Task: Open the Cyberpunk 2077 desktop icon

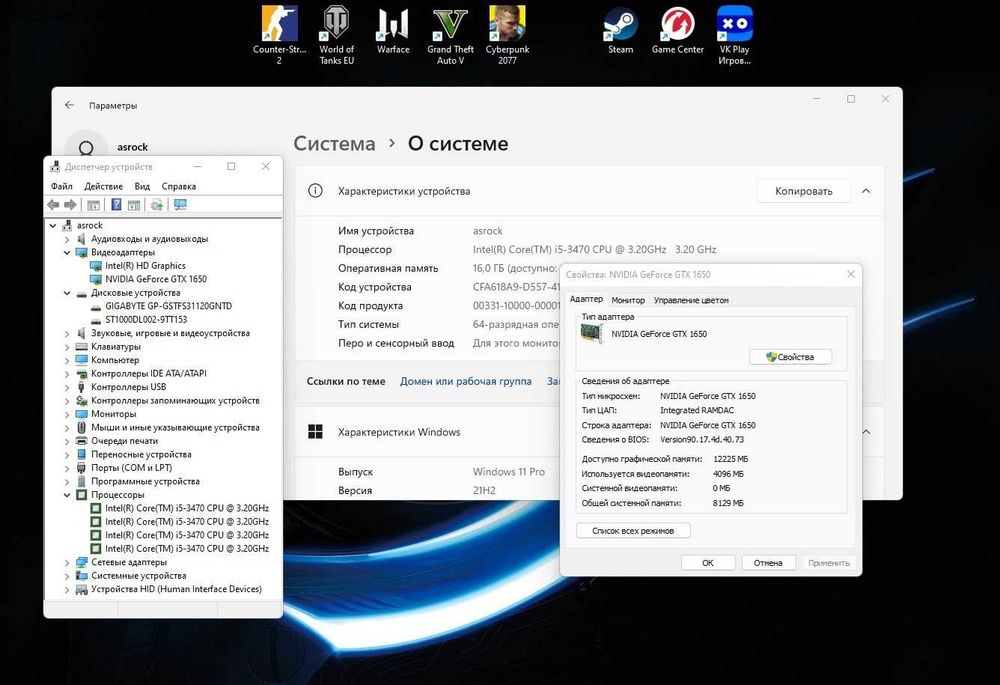Action: click(507, 34)
